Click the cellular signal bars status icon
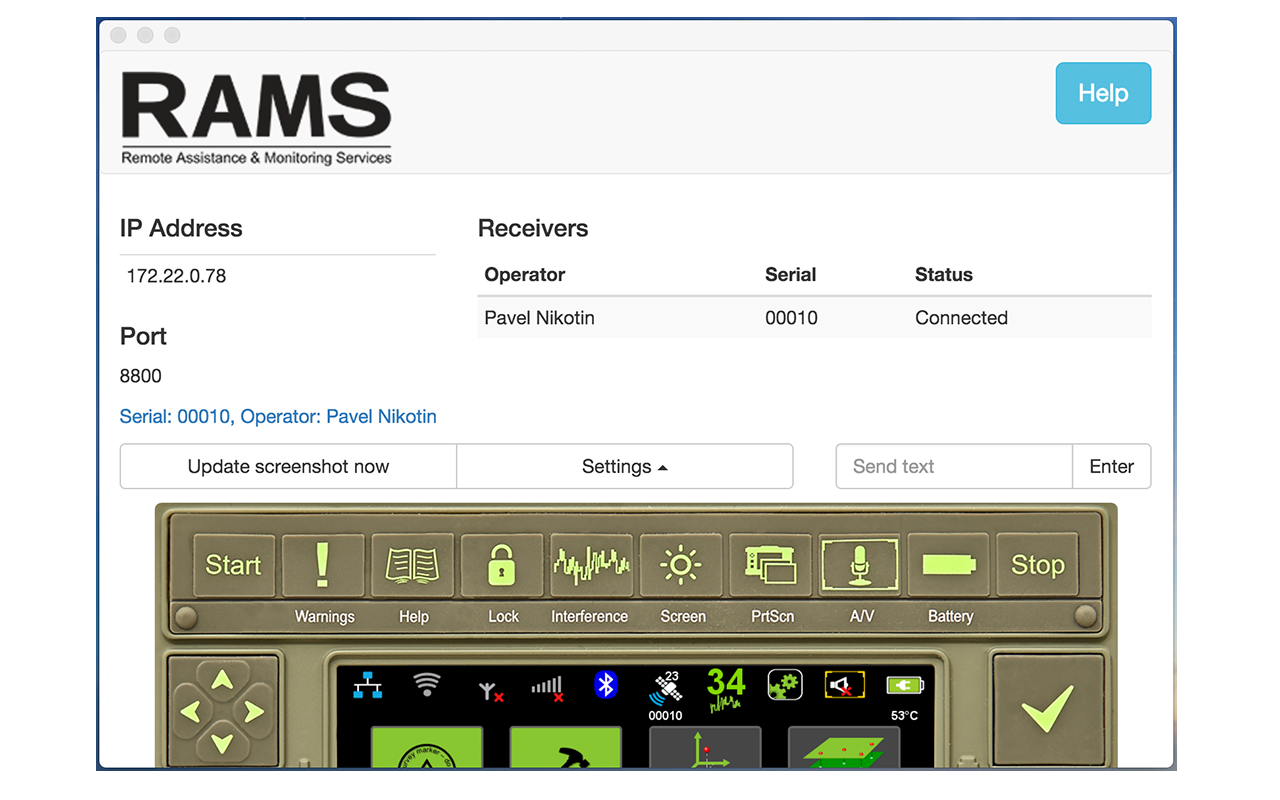 tap(548, 688)
